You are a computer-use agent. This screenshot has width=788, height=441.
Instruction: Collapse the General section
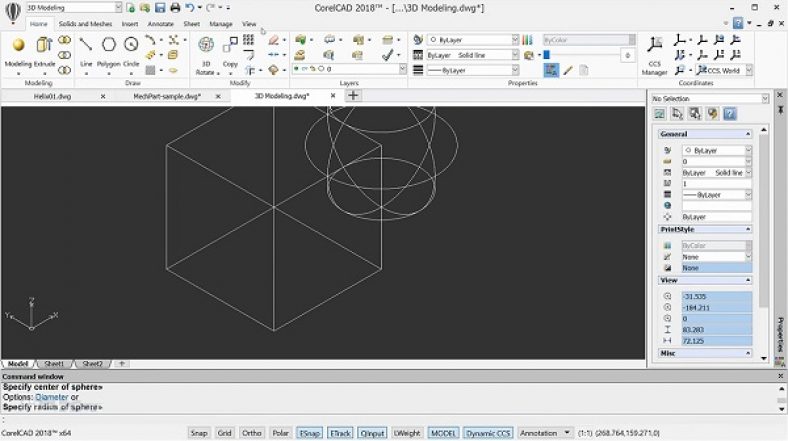(x=748, y=134)
